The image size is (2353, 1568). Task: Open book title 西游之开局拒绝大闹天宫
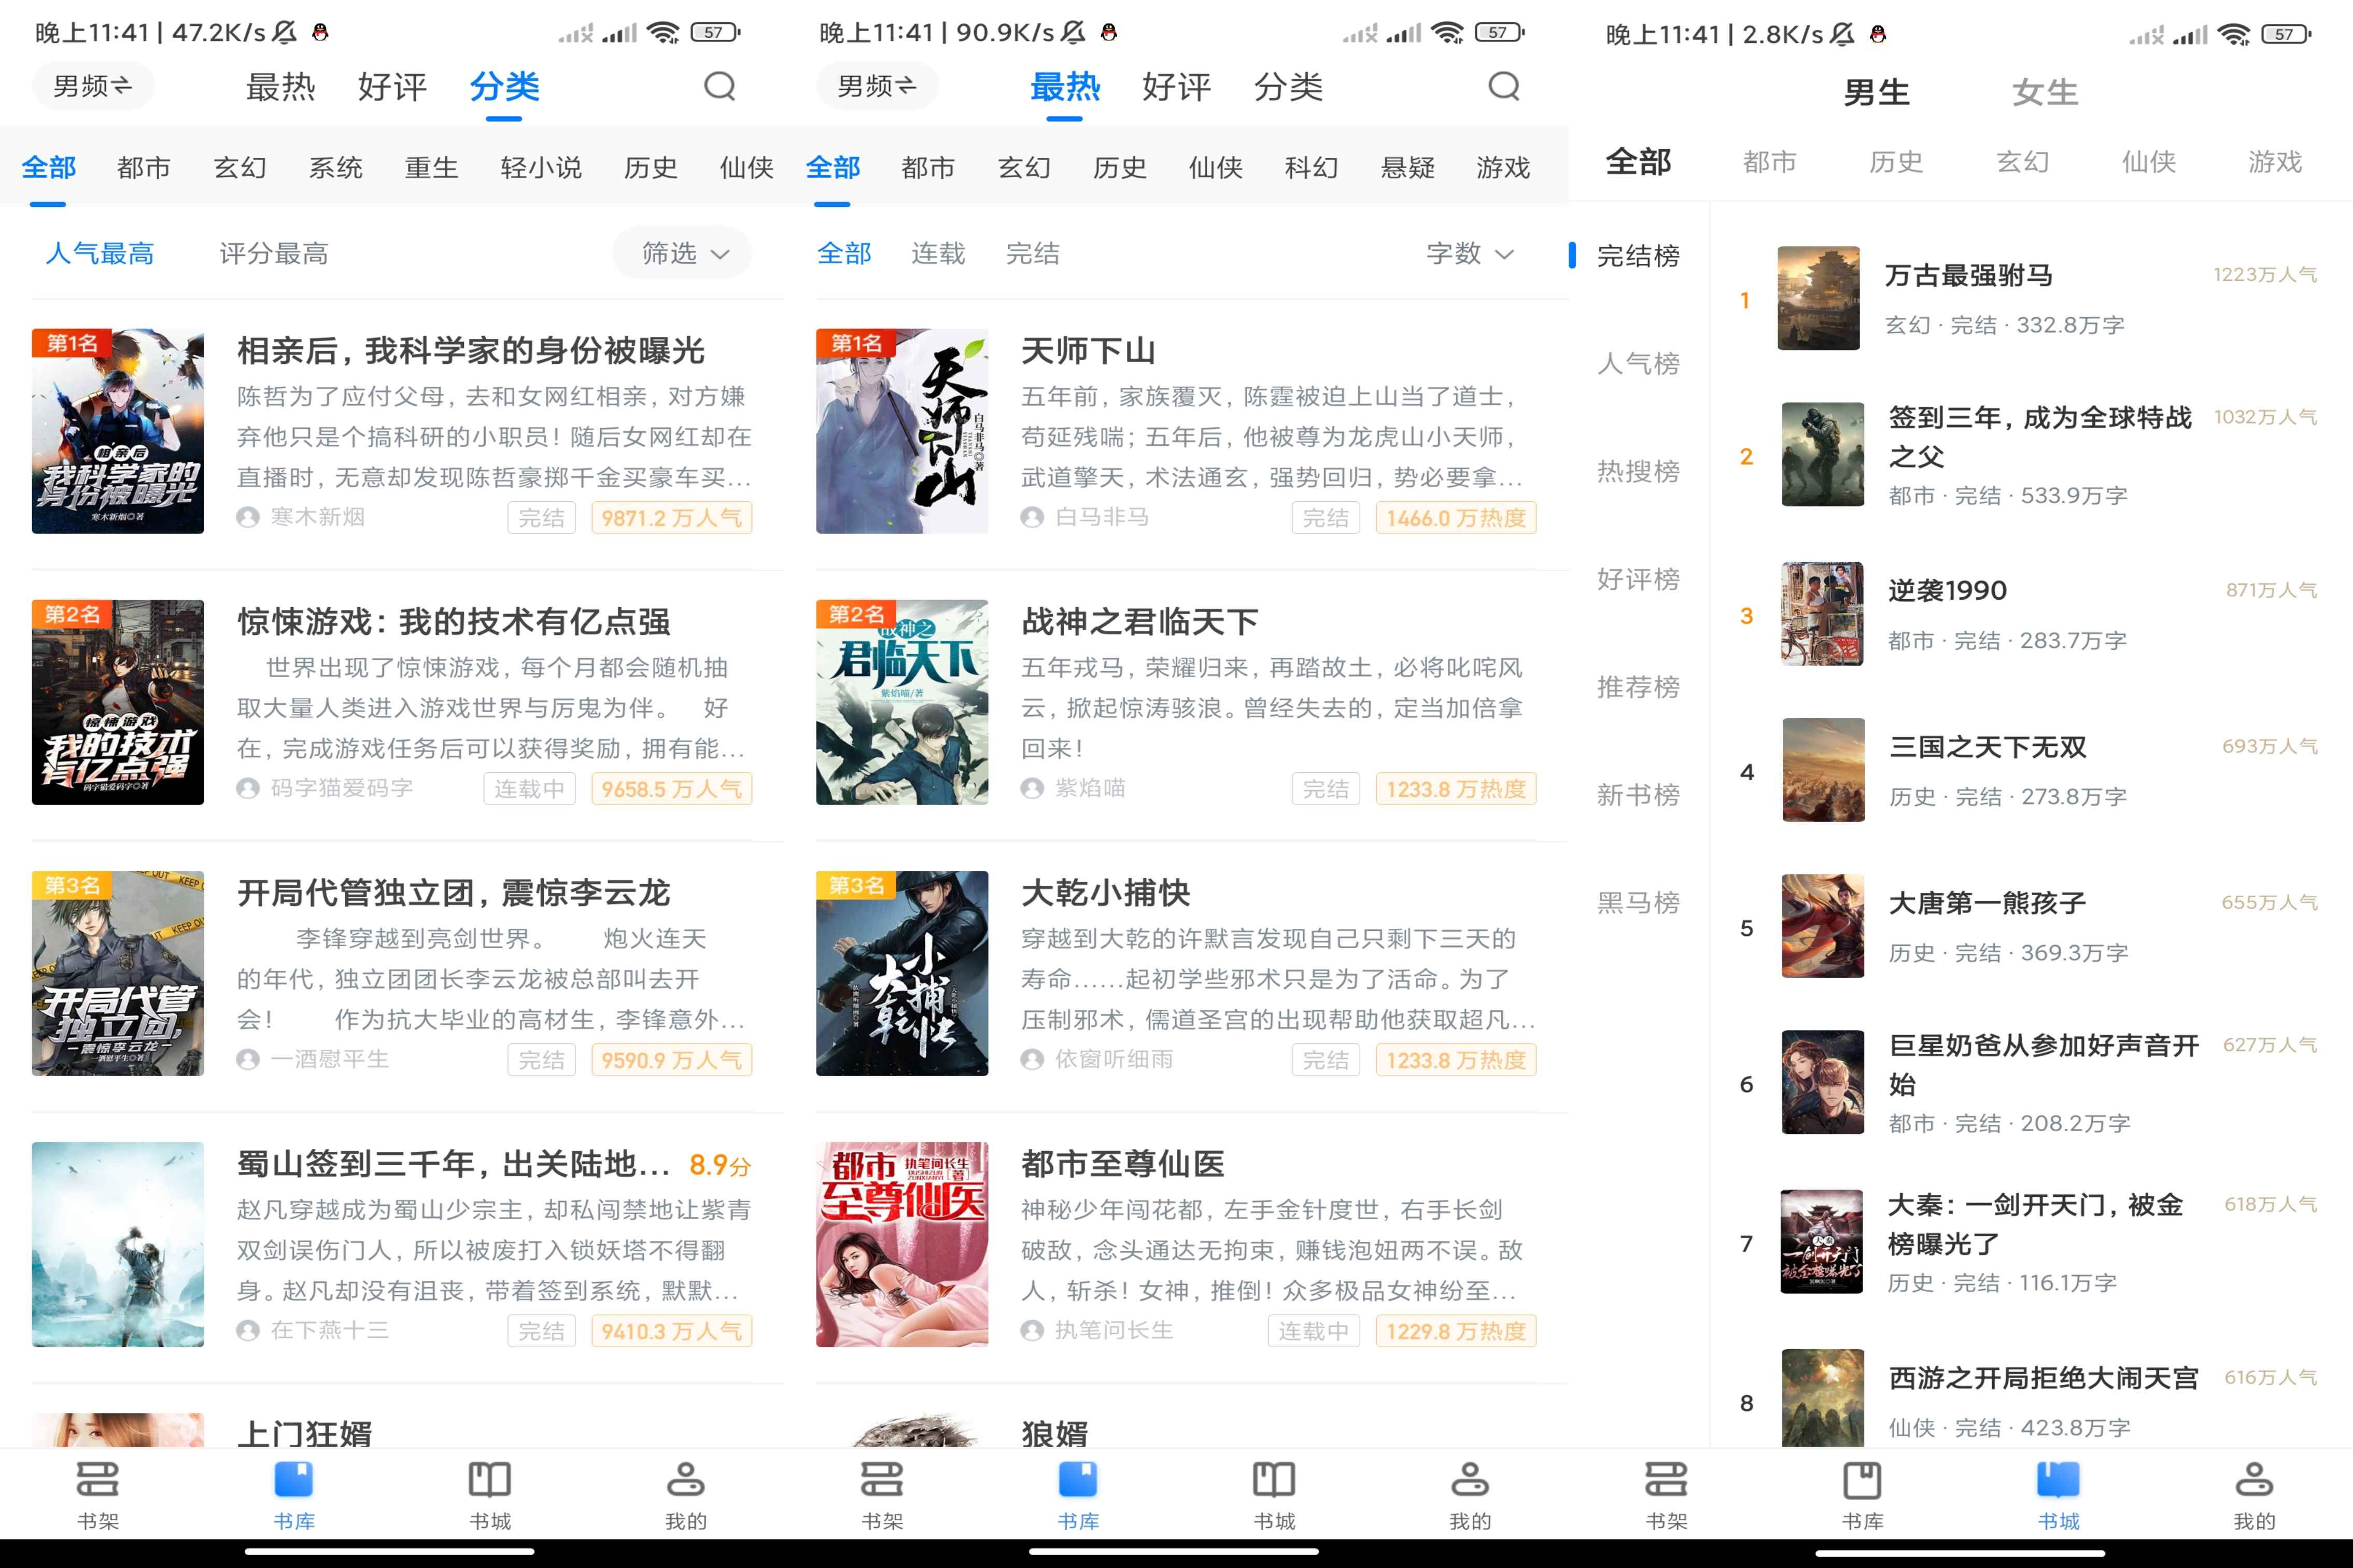point(2043,1378)
